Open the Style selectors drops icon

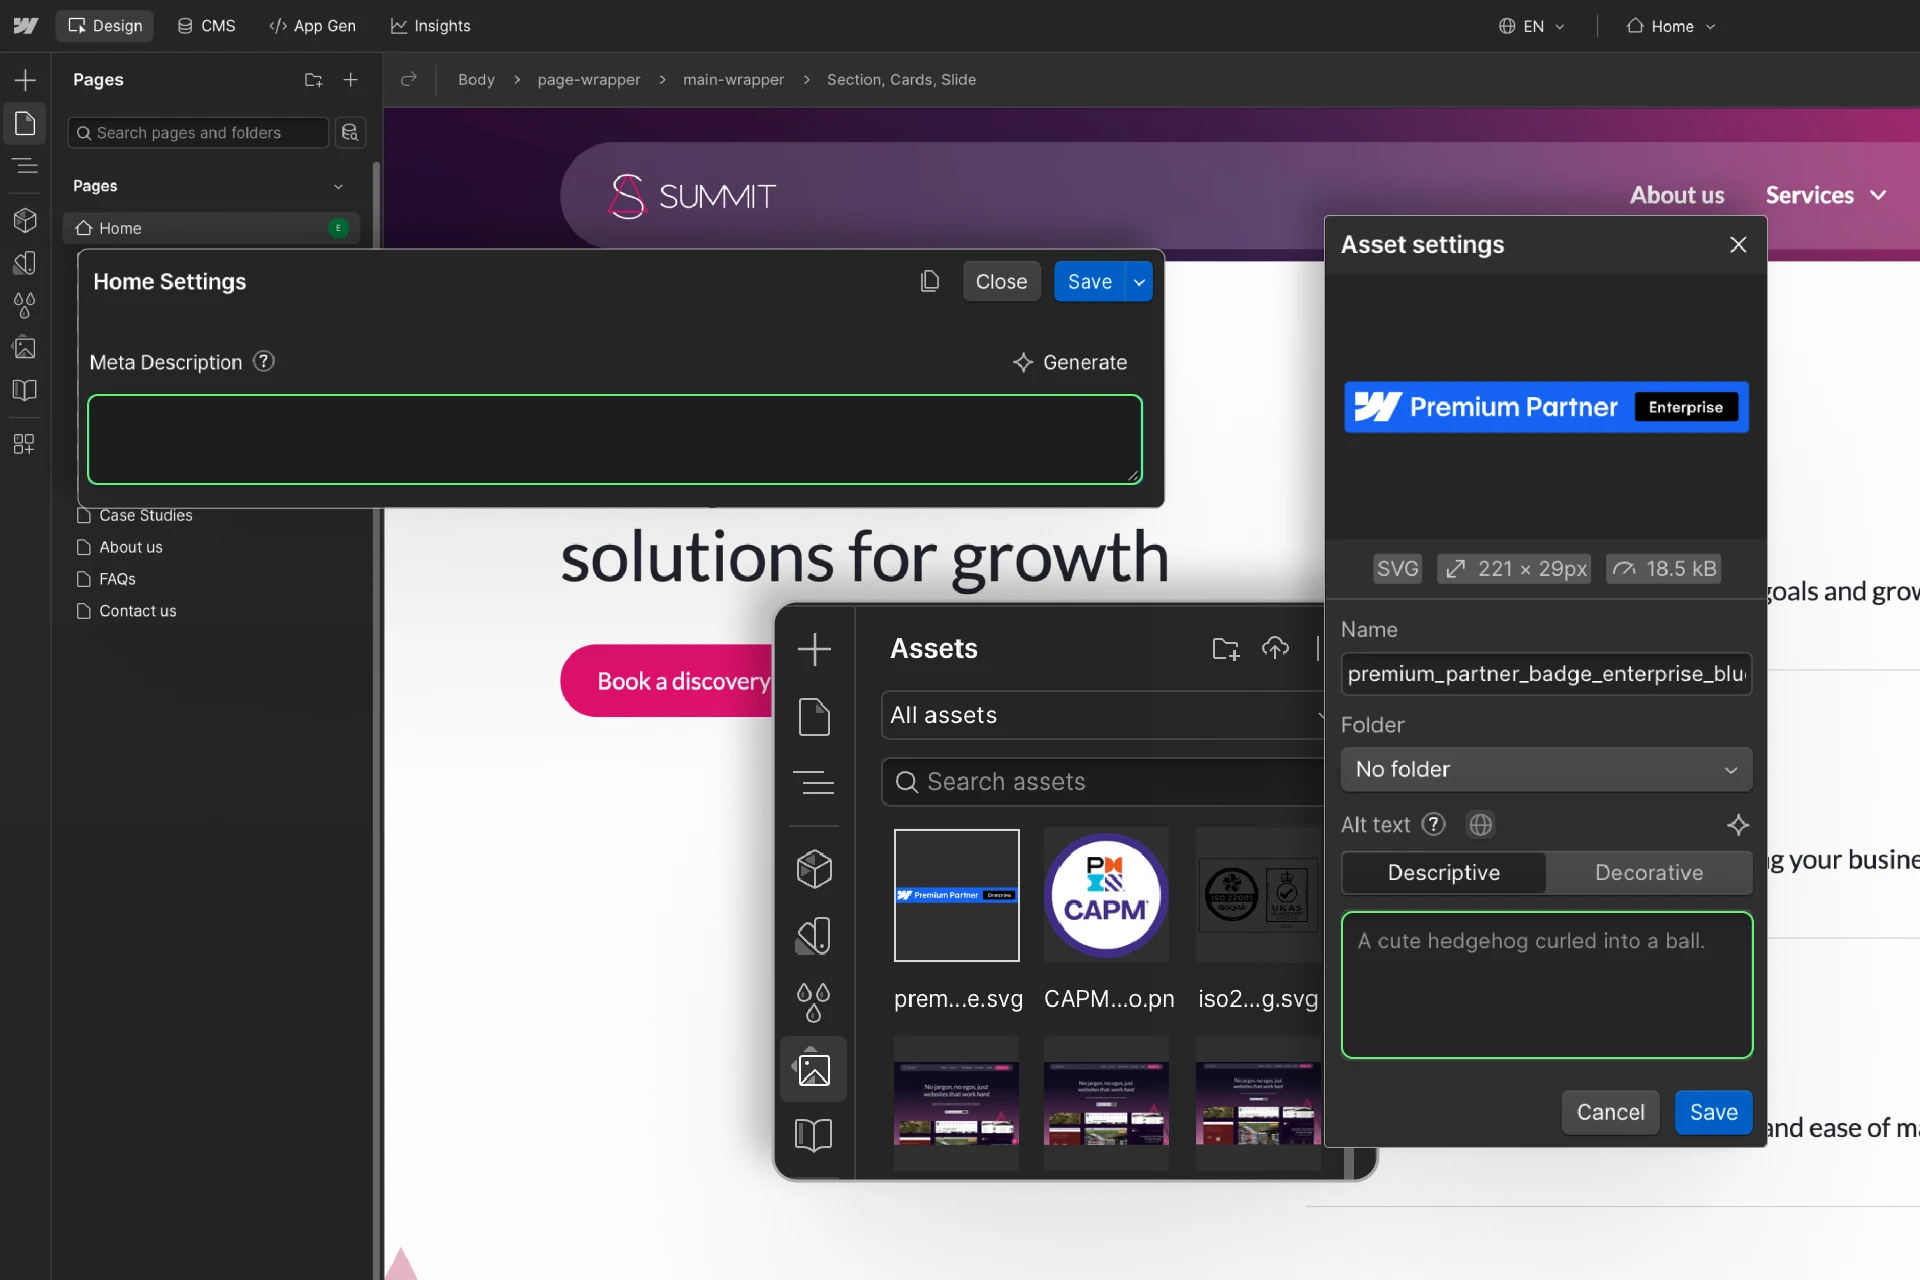pos(25,305)
